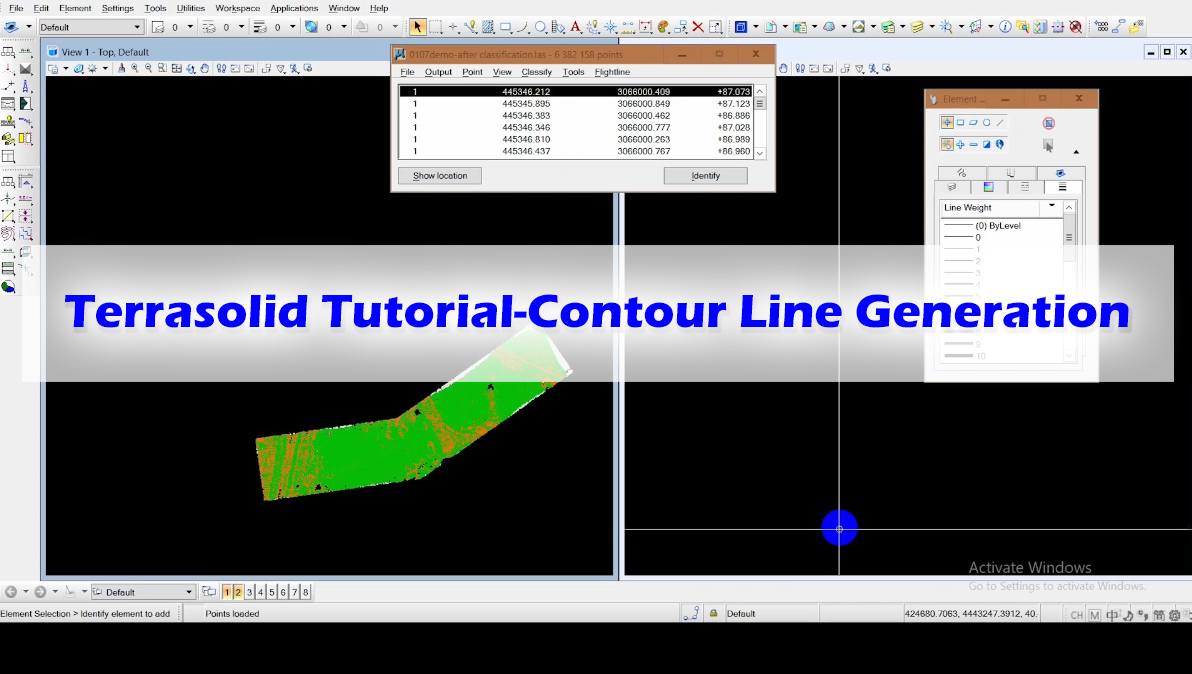Select Circle mode in the Element Selection window
The image size is (1192, 674).
coord(987,122)
